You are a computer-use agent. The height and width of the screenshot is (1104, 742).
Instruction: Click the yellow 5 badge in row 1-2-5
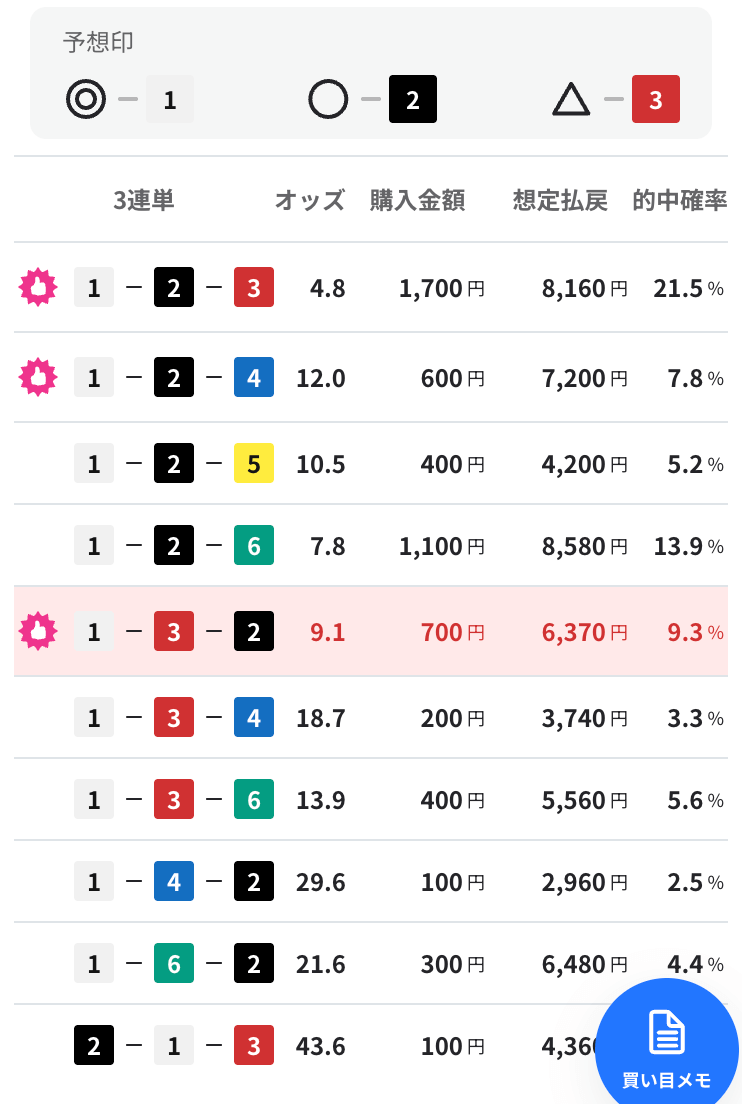coord(253,463)
